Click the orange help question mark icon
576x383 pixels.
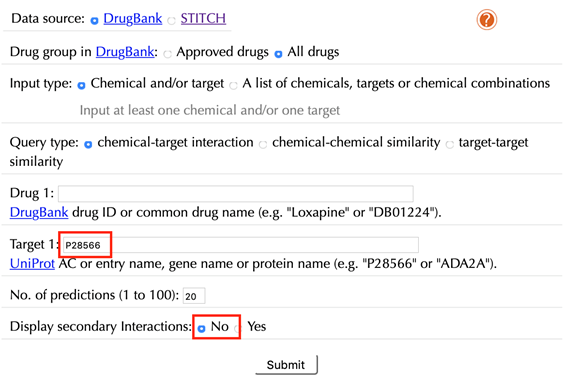click(x=486, y=19)
